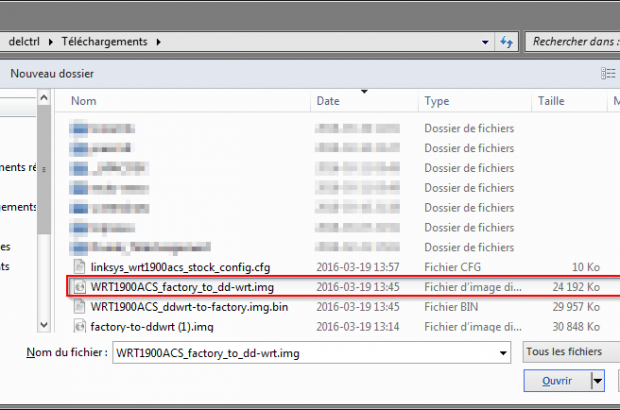Click the refresh icon beside the address bar

click(x=506, y=42)
